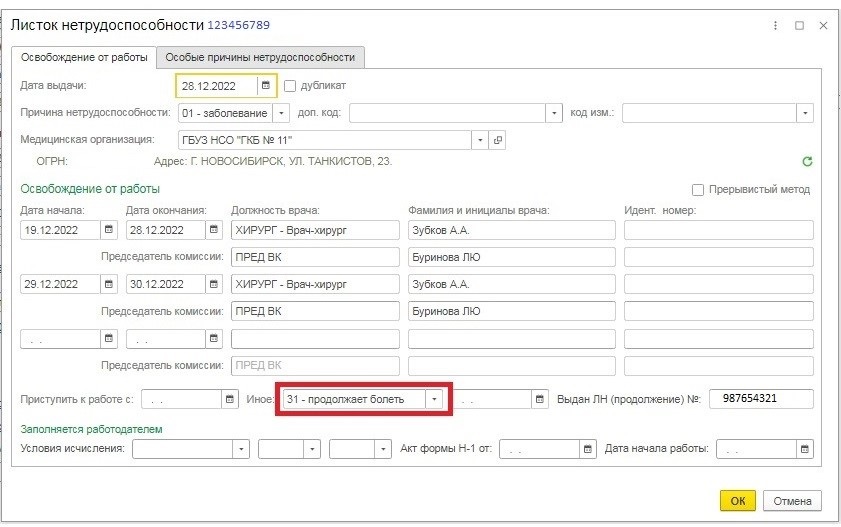
Task: Click empty third-row Должность врача field
Action: (x=315, y=339)
